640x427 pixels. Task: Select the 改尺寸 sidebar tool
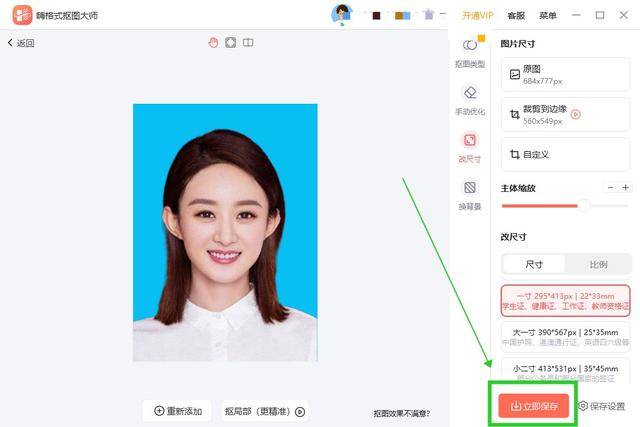470,148
